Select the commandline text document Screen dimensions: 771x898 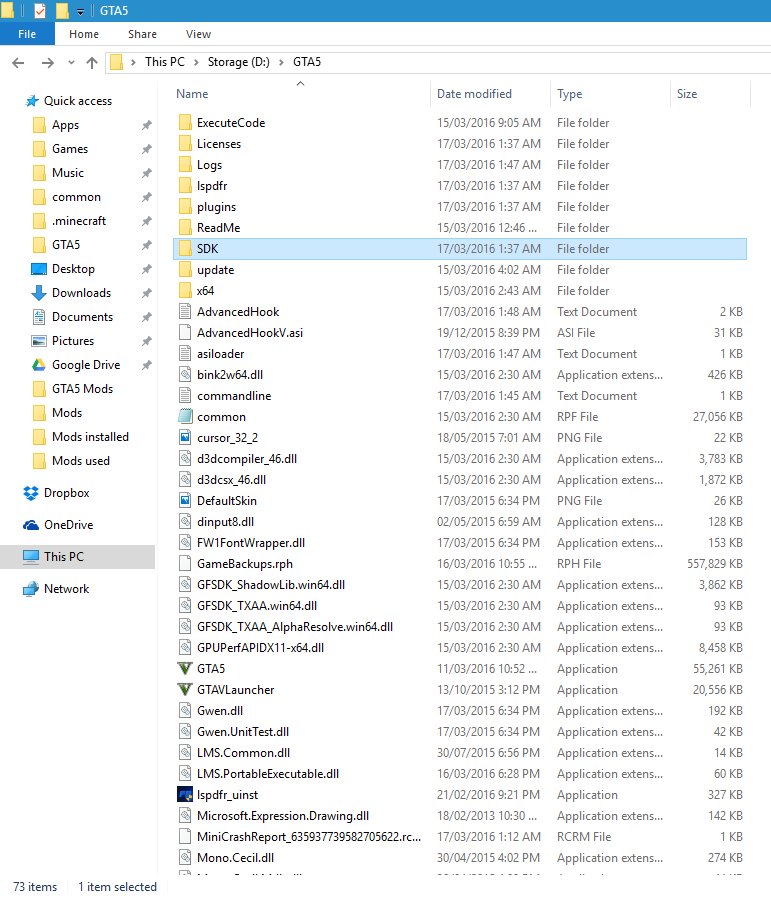pos(459,396)
